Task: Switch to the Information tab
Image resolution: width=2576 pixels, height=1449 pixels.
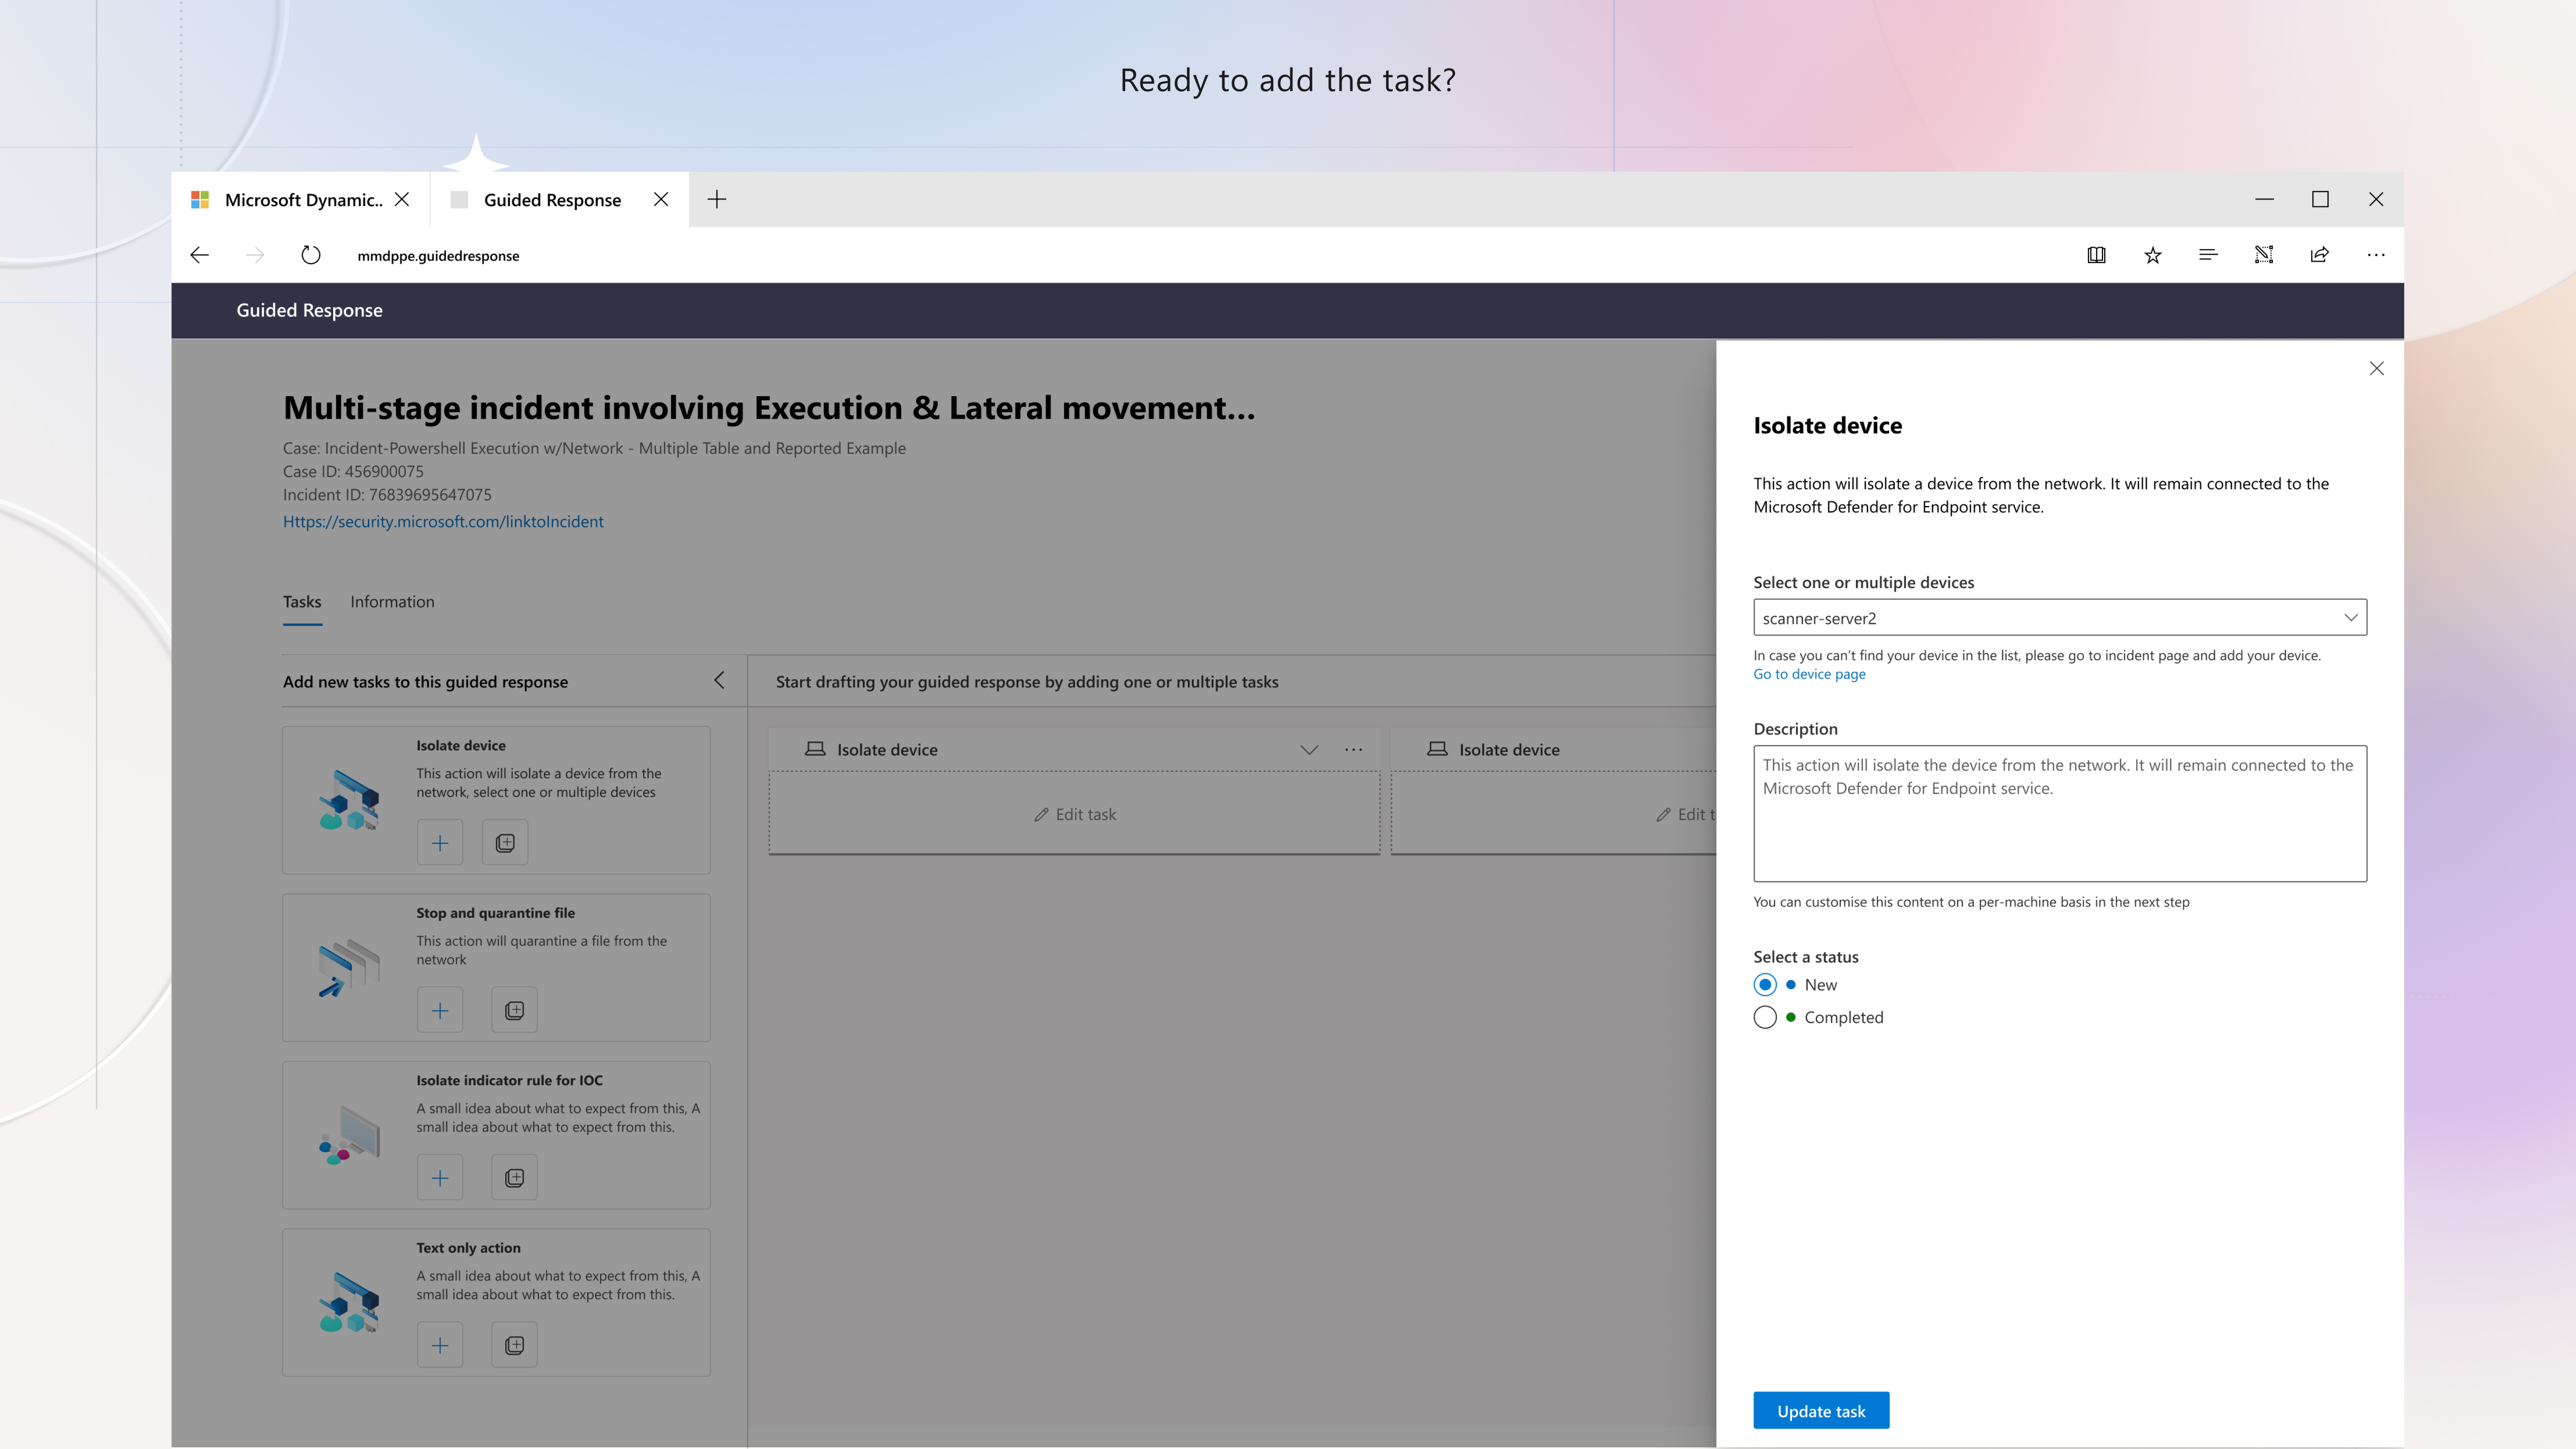Action: (x=392, y=601)
